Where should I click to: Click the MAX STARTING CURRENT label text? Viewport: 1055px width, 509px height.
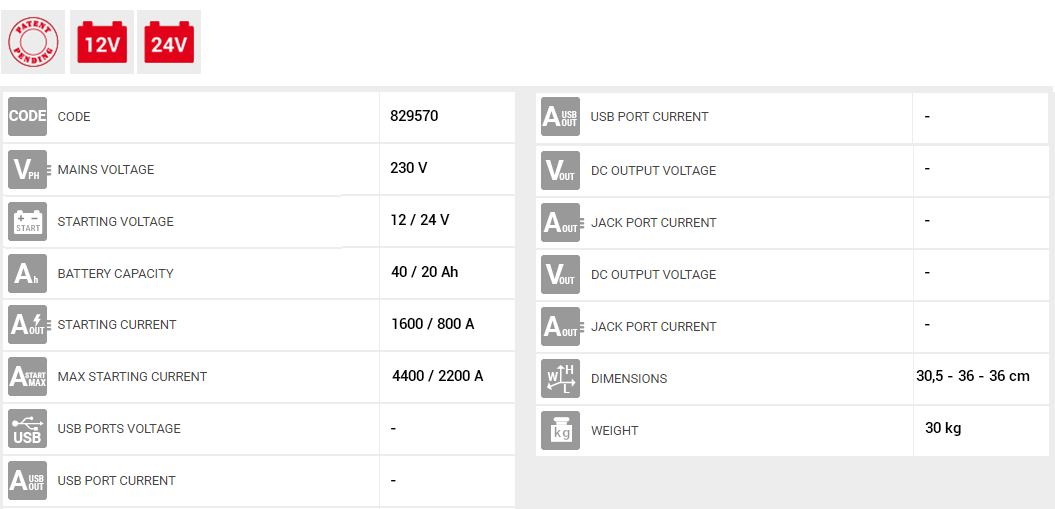pyautogui.click(x=132, y=377)
